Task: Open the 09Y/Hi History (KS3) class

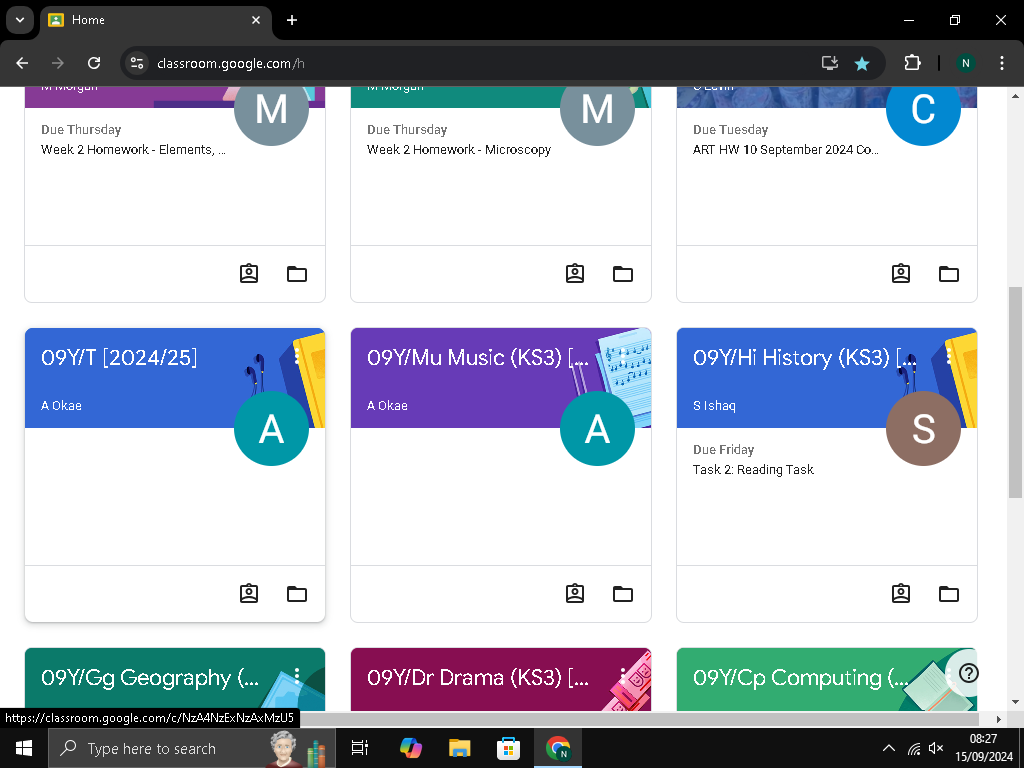Action: (x=805, y=357)
